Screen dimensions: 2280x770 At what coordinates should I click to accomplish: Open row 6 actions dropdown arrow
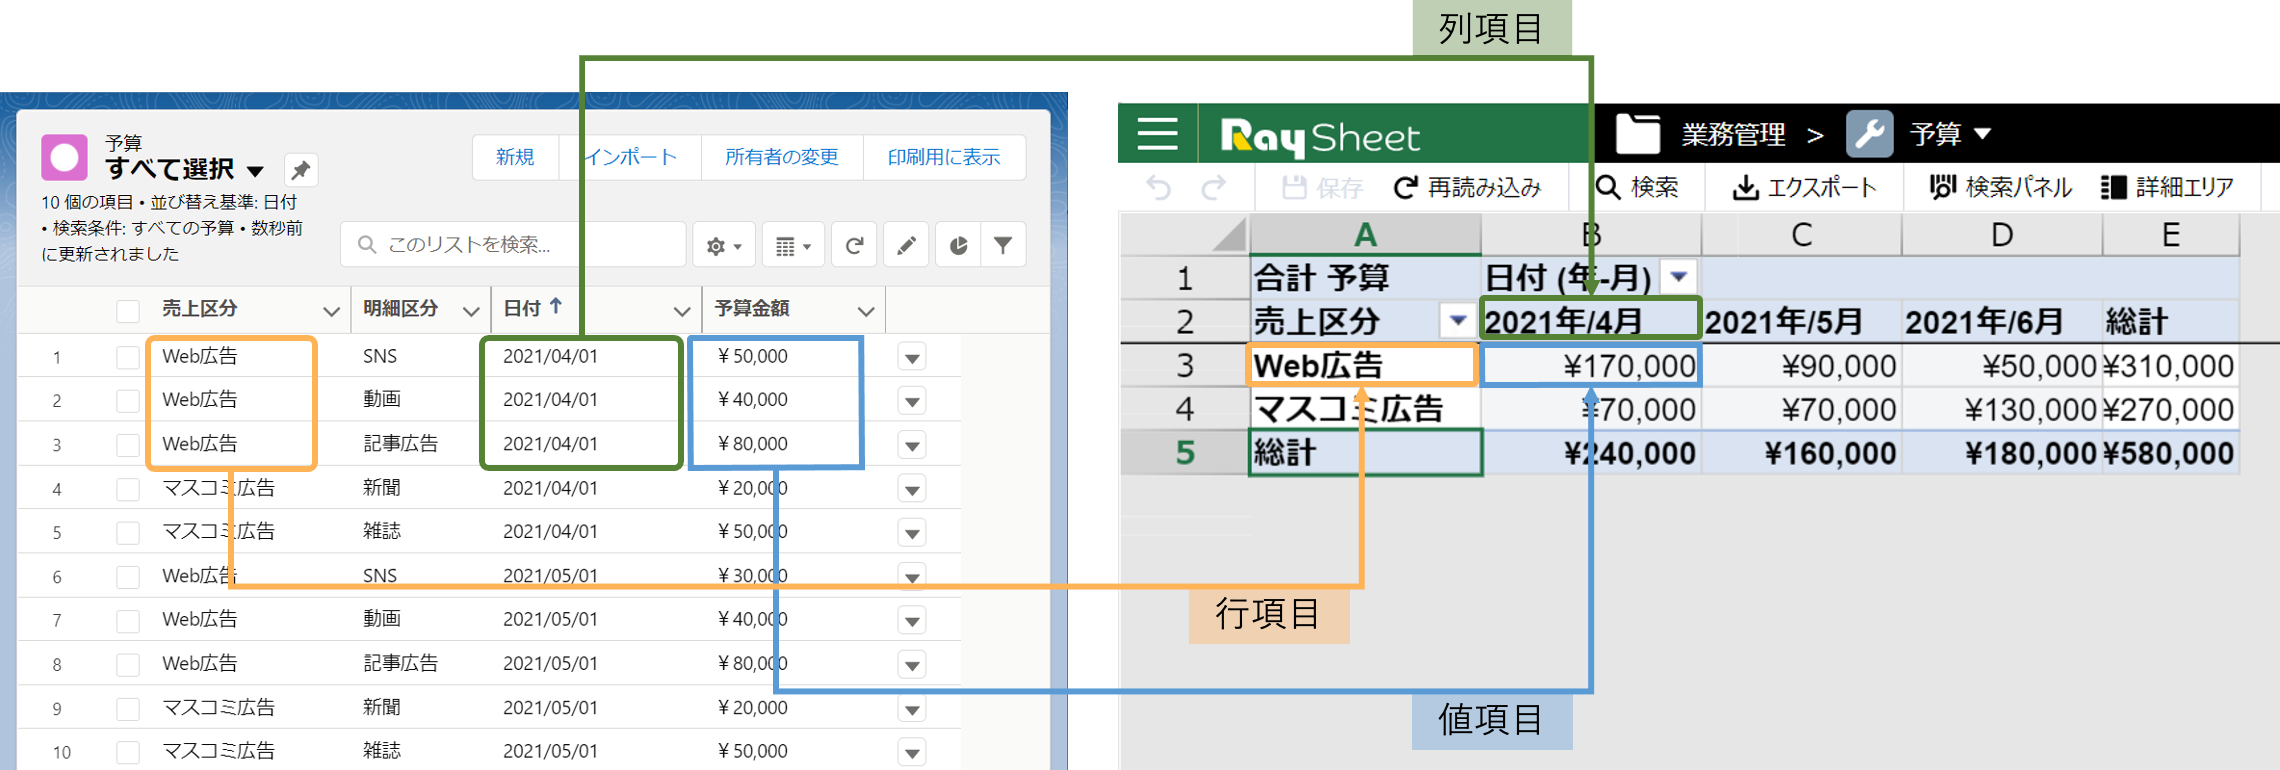pyautogui.click(x=912, y=577)
